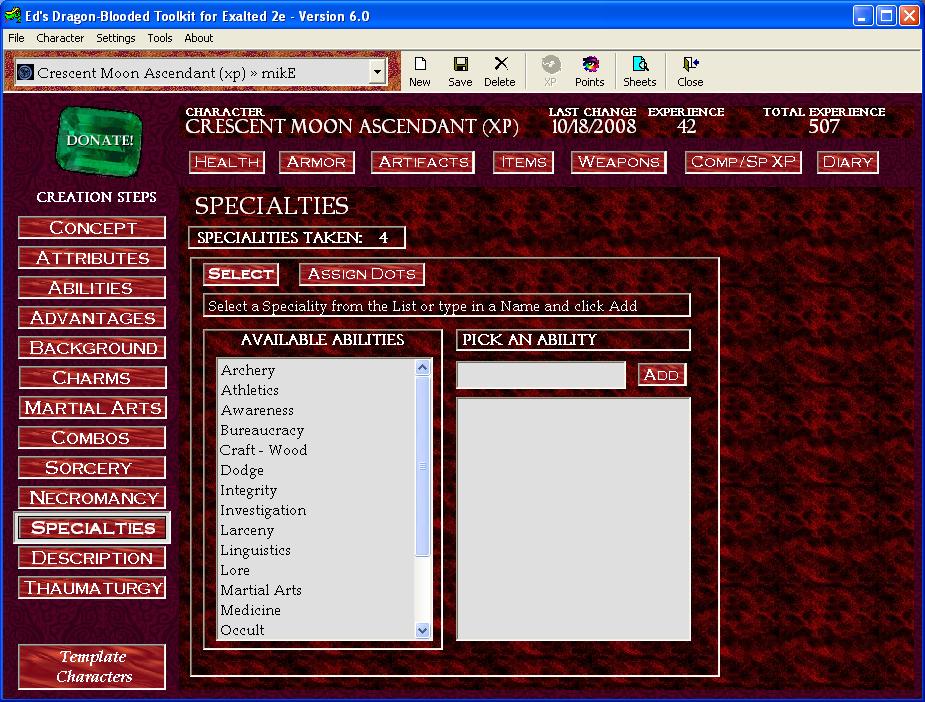Go to the Description creation step
Screen dimensions: 925x702
pyautogui.click(x=92, y=558)
